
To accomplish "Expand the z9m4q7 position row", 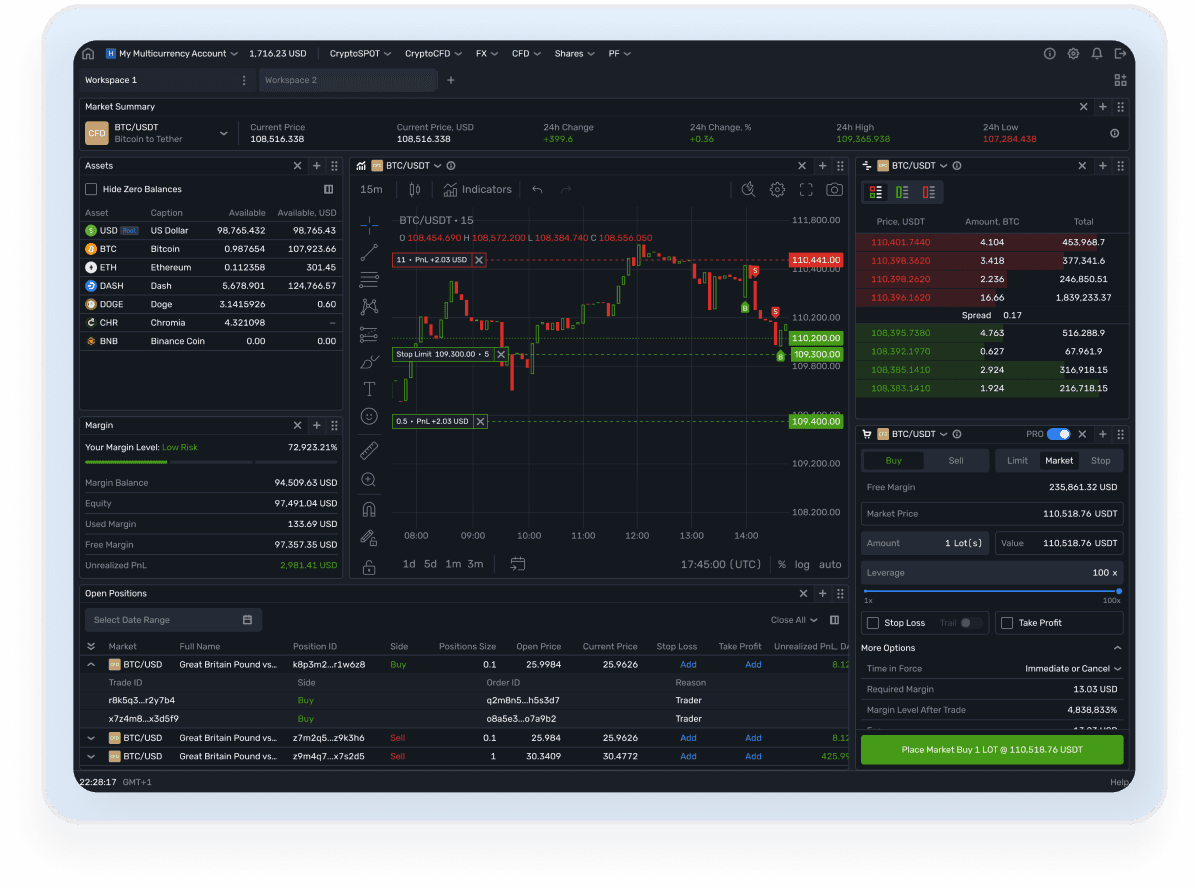I will coord(92,757).
